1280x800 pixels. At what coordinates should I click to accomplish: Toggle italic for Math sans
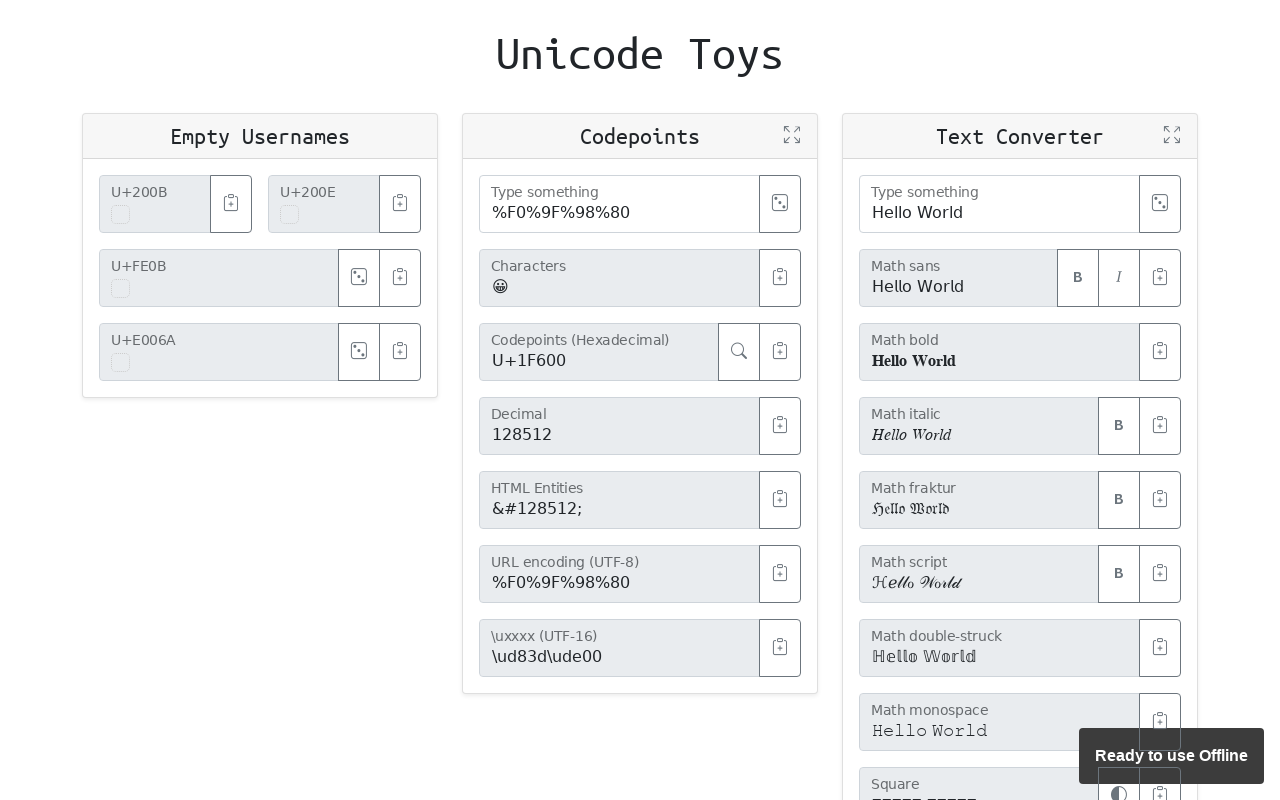click(1119, 278)
